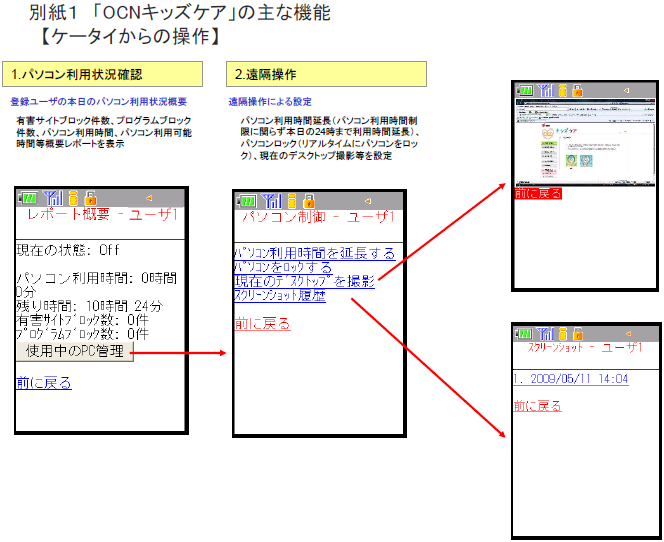Click 有害サイトブロック数: 0件 text
664x542 pixels.
83,320
